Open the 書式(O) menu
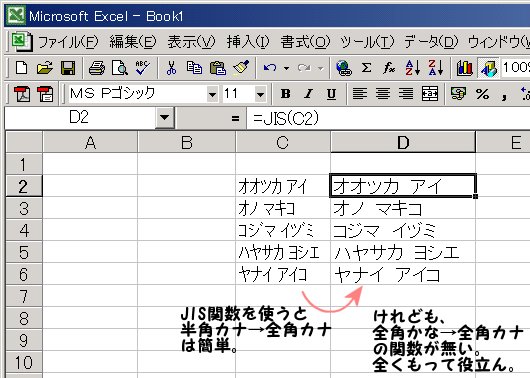This screenshot has height=378, width=530. pyautogui.click(x=305, y=42)
